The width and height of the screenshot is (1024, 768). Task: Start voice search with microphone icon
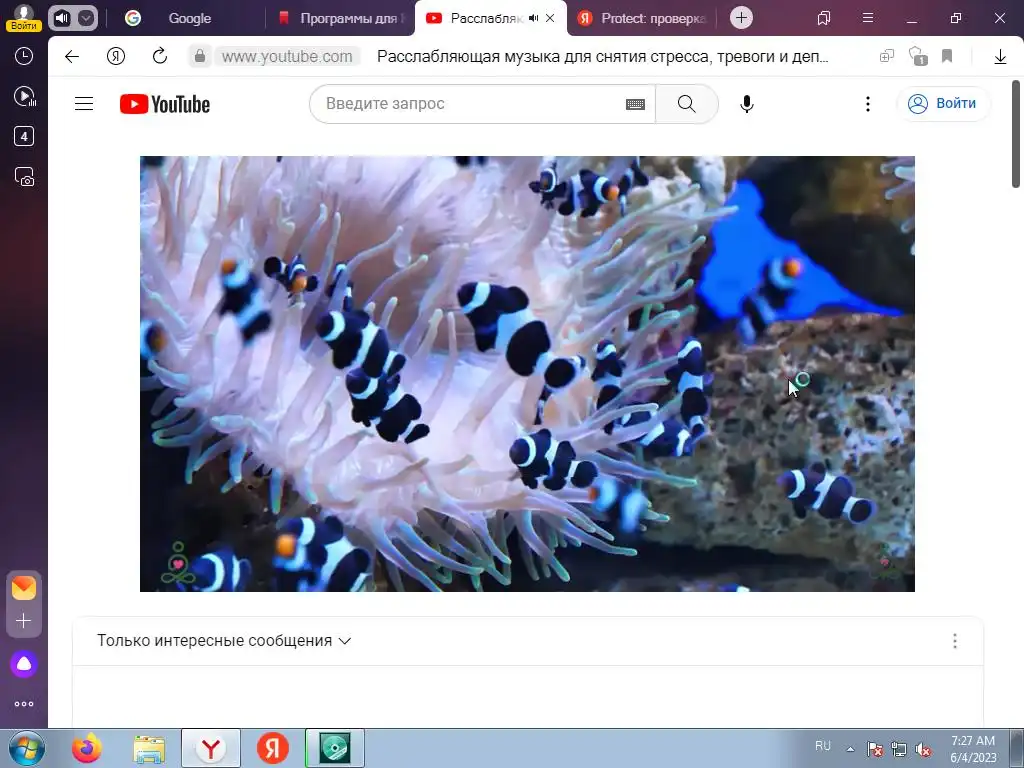pyautogui.click(x=746, y=104)
